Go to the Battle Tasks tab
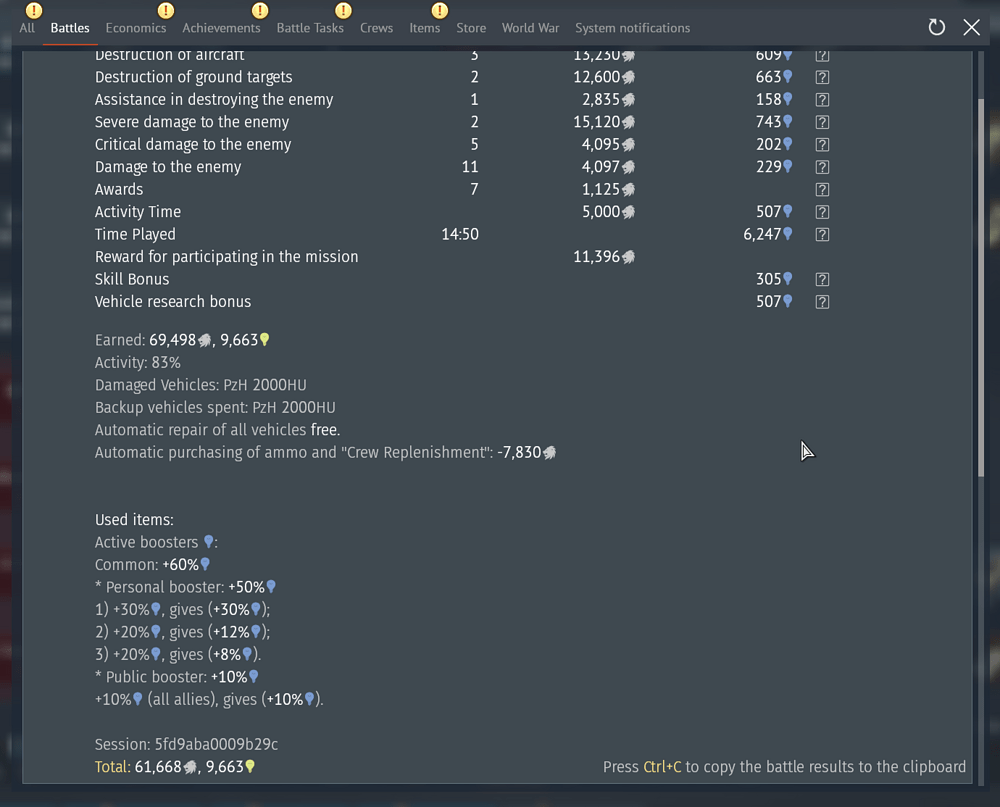Viewport: 1000px width, 807px height. (310, 28)
